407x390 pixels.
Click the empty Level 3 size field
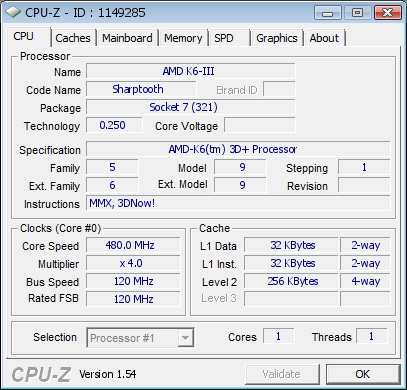tap(291, 299)
